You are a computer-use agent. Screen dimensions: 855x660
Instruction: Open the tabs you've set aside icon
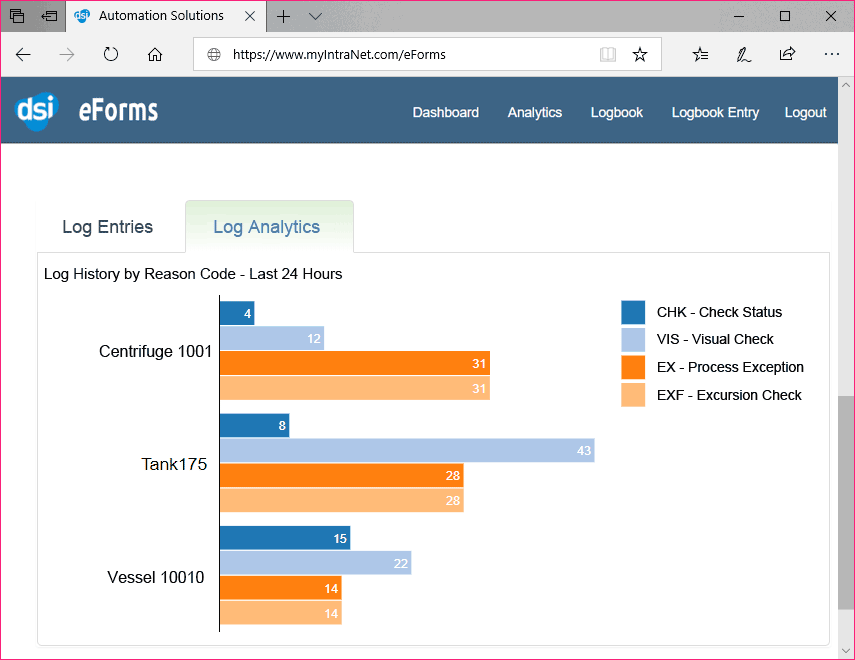click(17, 16)
